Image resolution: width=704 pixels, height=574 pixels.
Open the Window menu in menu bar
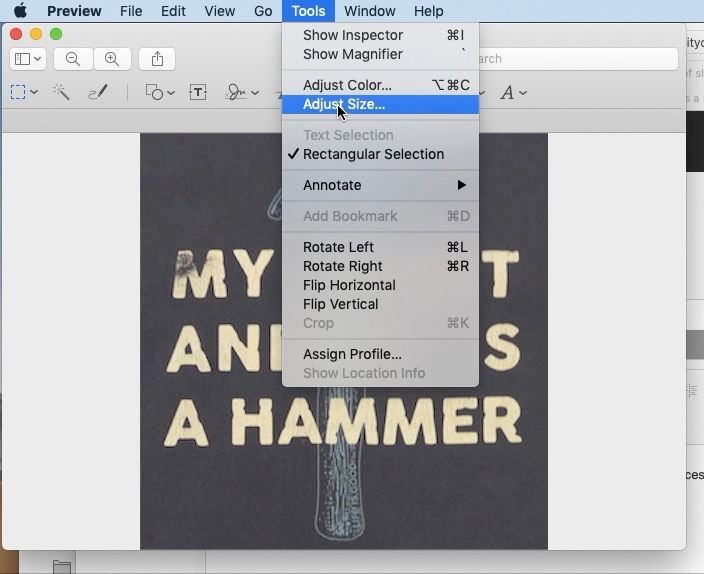(369, 11)
